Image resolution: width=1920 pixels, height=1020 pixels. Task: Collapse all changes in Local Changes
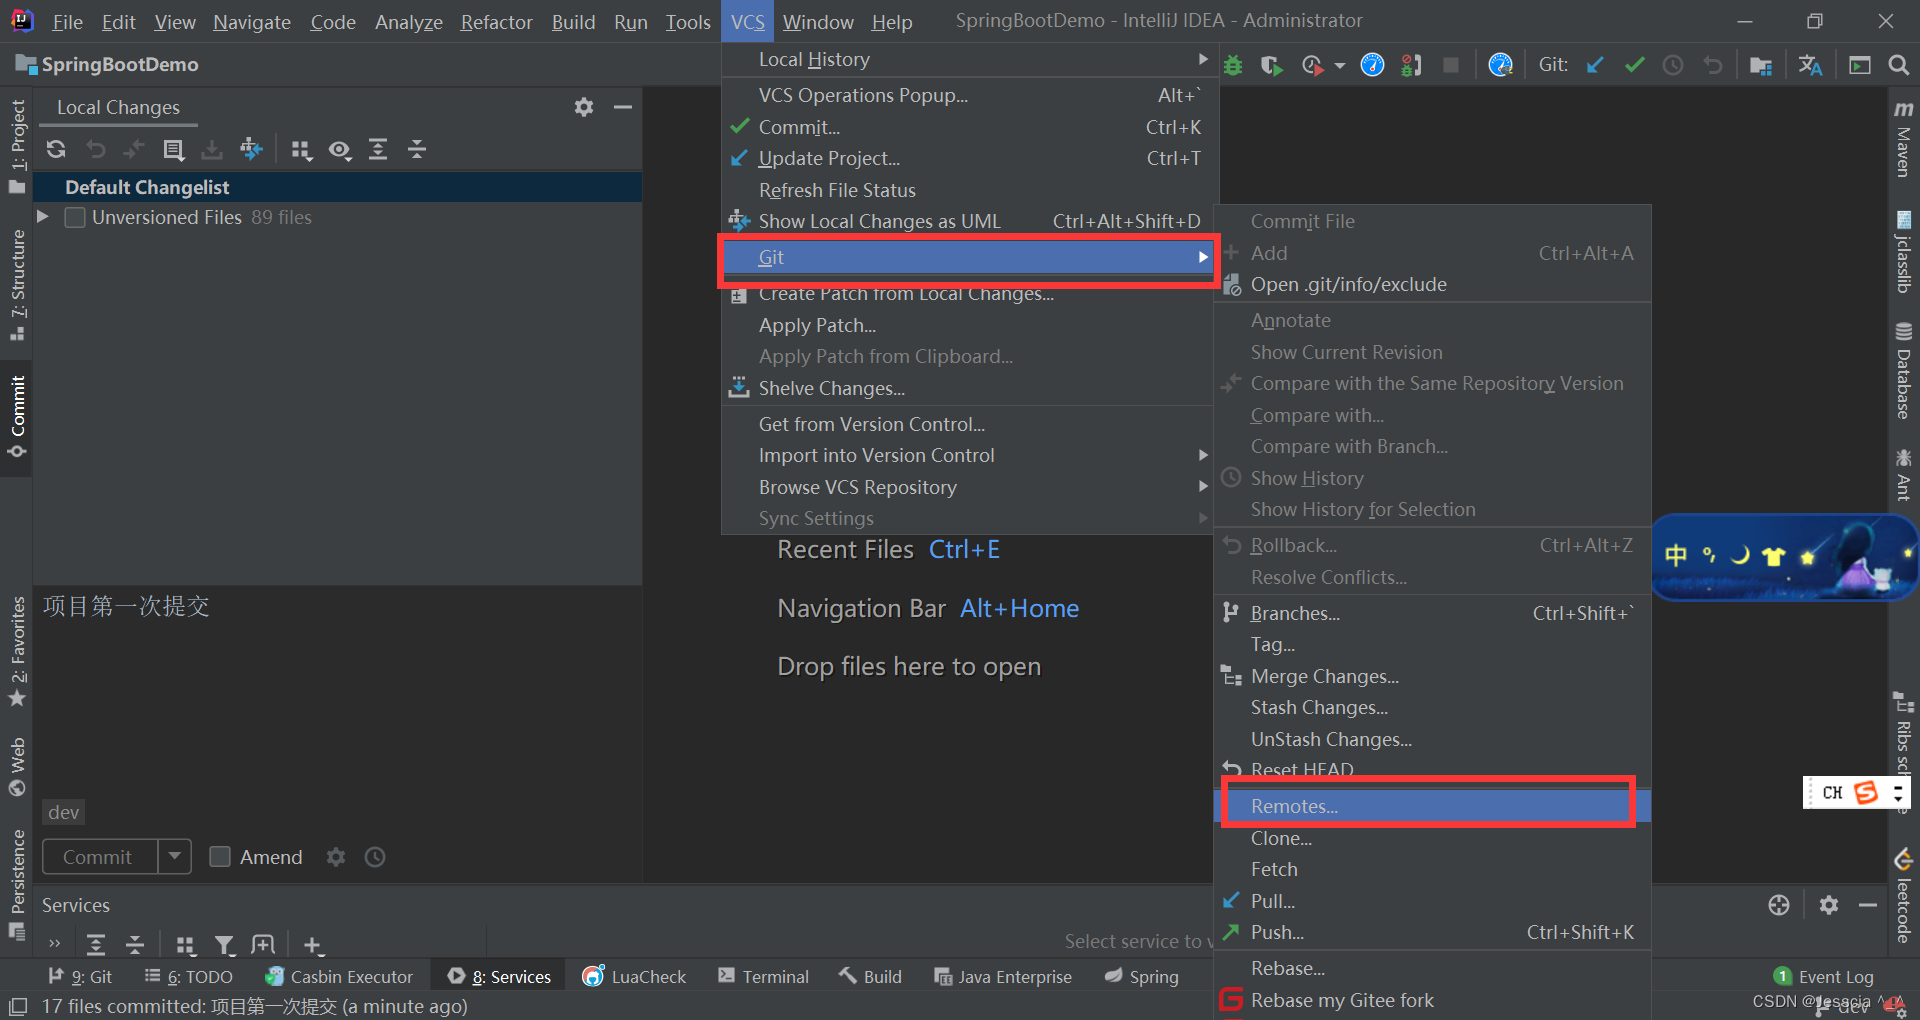tap(417, 149)
